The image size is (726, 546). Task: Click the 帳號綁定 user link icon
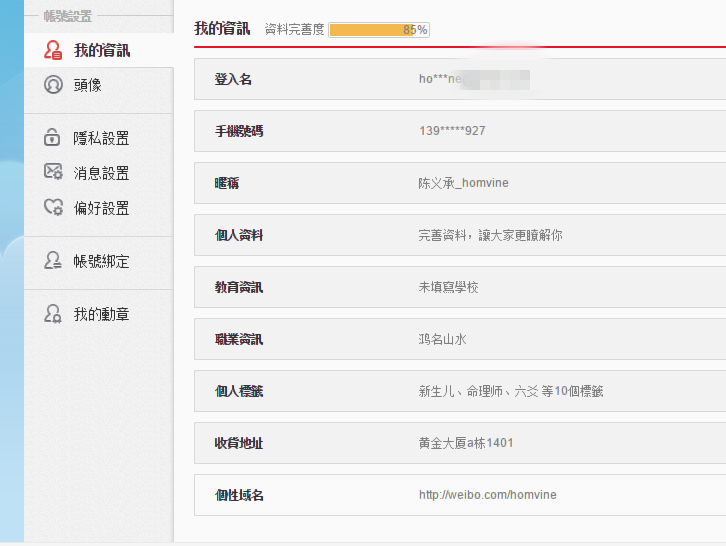[54, 261]
